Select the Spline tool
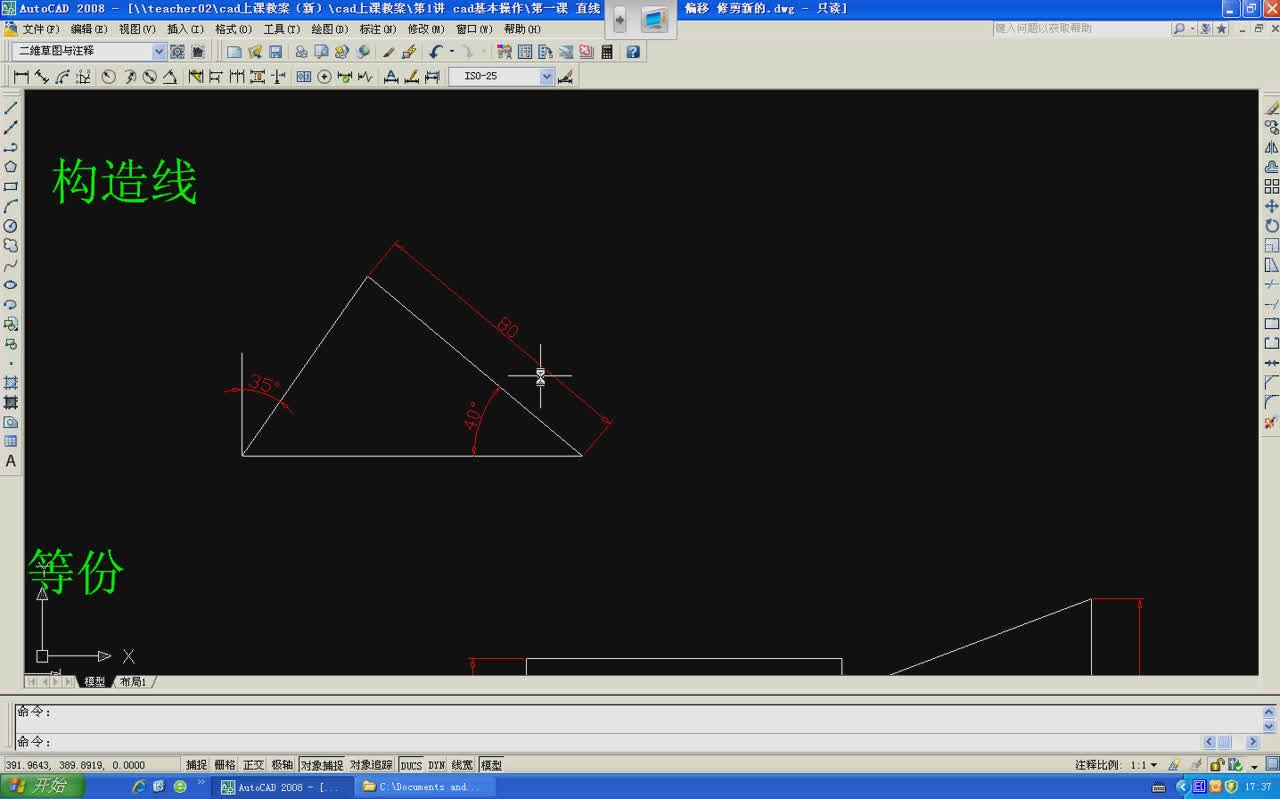Screen dimensions: 1280x799 tap(11, 265)
